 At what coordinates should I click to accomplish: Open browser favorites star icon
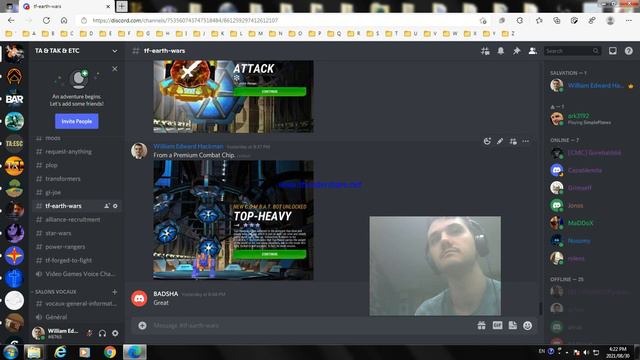[539, 20]
